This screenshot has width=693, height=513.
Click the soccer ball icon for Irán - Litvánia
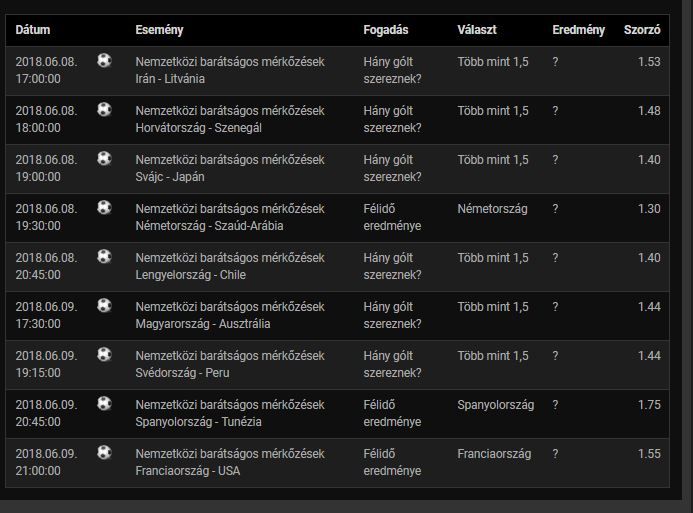(x=104, y=61)
